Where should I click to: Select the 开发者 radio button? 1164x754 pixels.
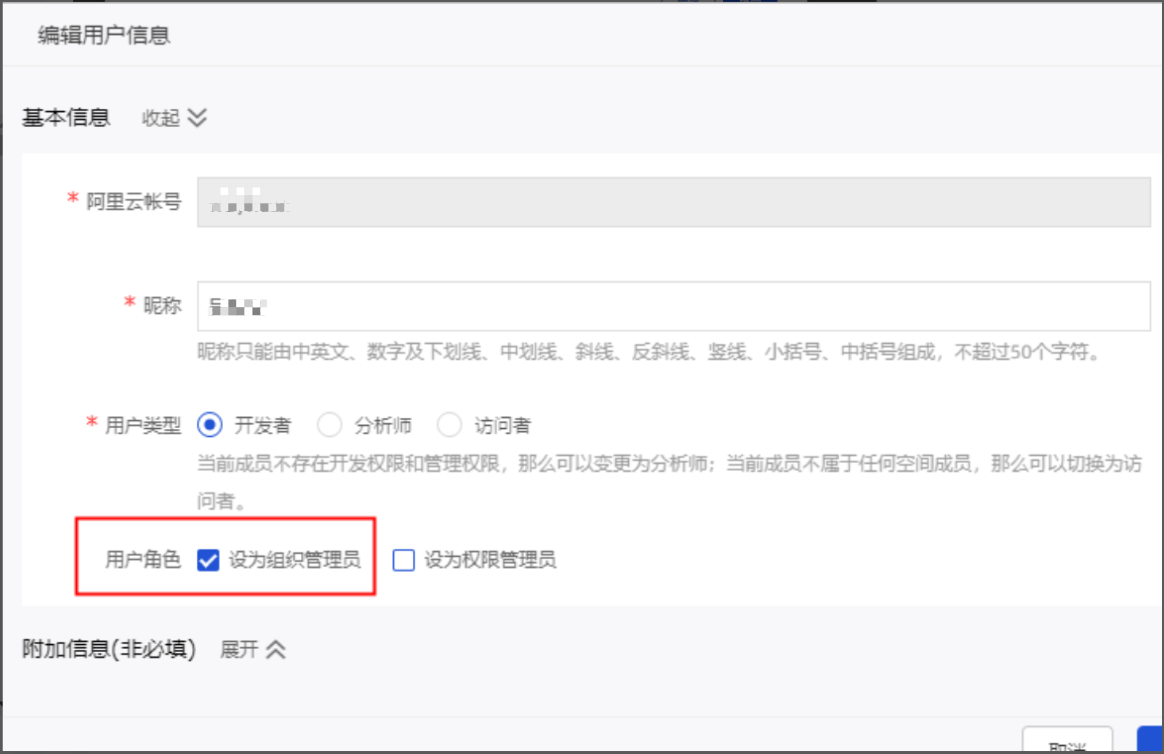(x=210, y=425)
